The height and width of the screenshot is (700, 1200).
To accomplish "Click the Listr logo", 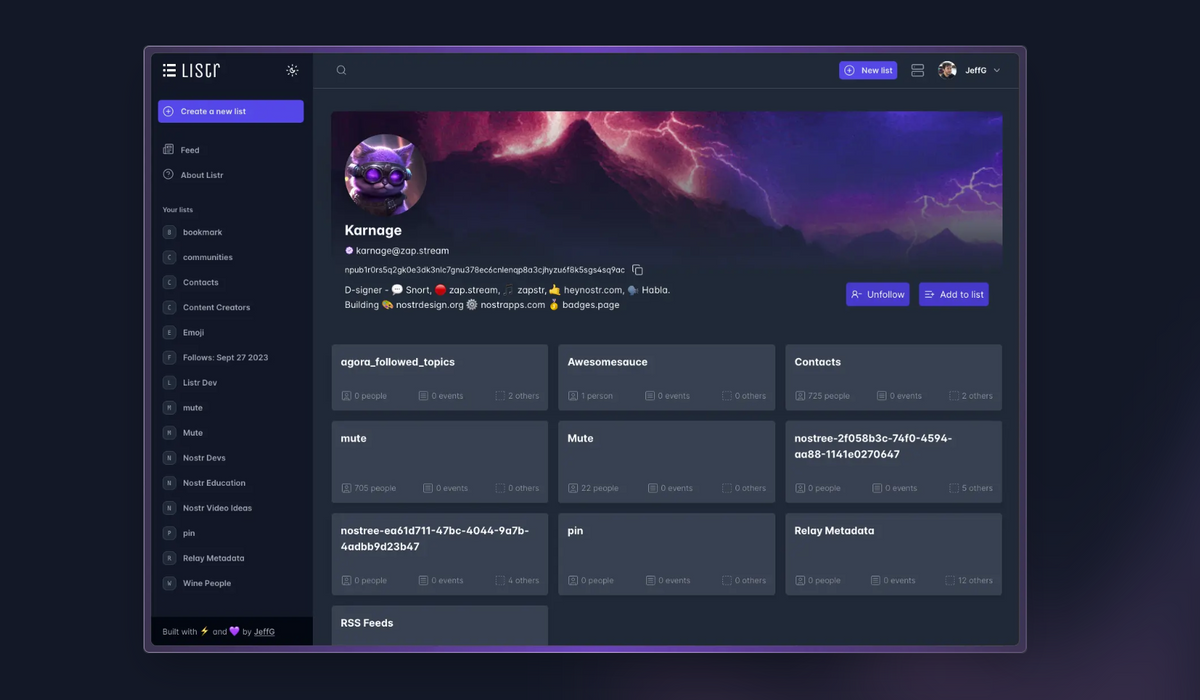I will pyautogui.click(x=192, y=70).
